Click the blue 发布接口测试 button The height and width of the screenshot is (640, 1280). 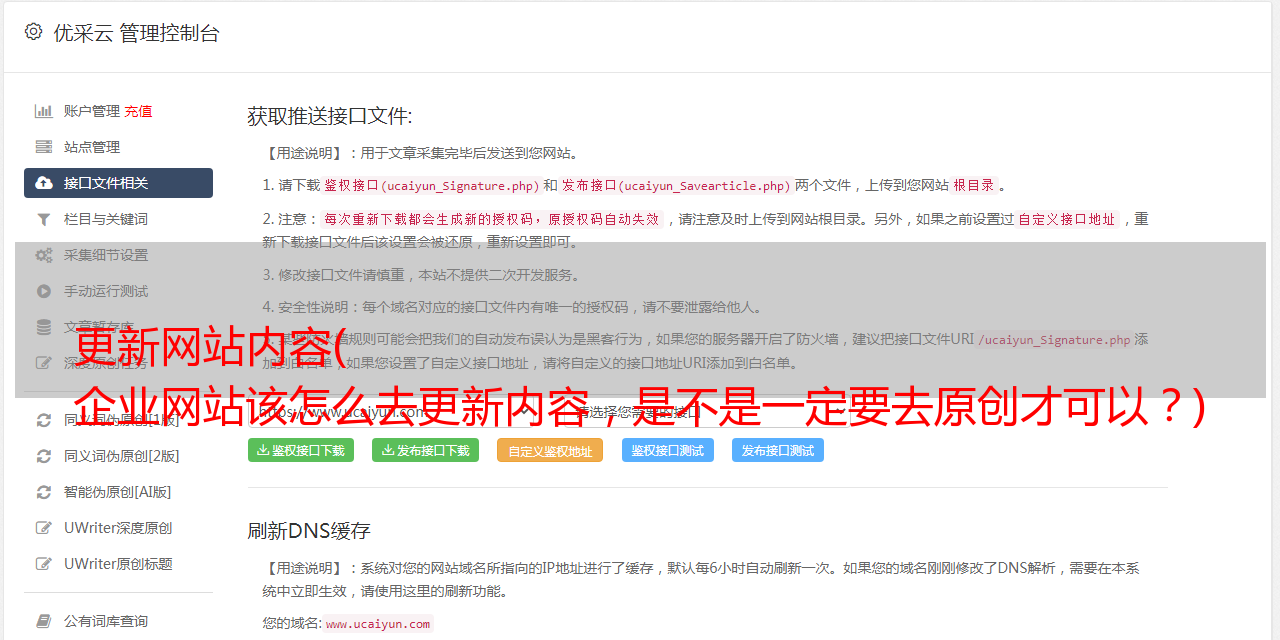pyautogui.click(x=778, y=450)
